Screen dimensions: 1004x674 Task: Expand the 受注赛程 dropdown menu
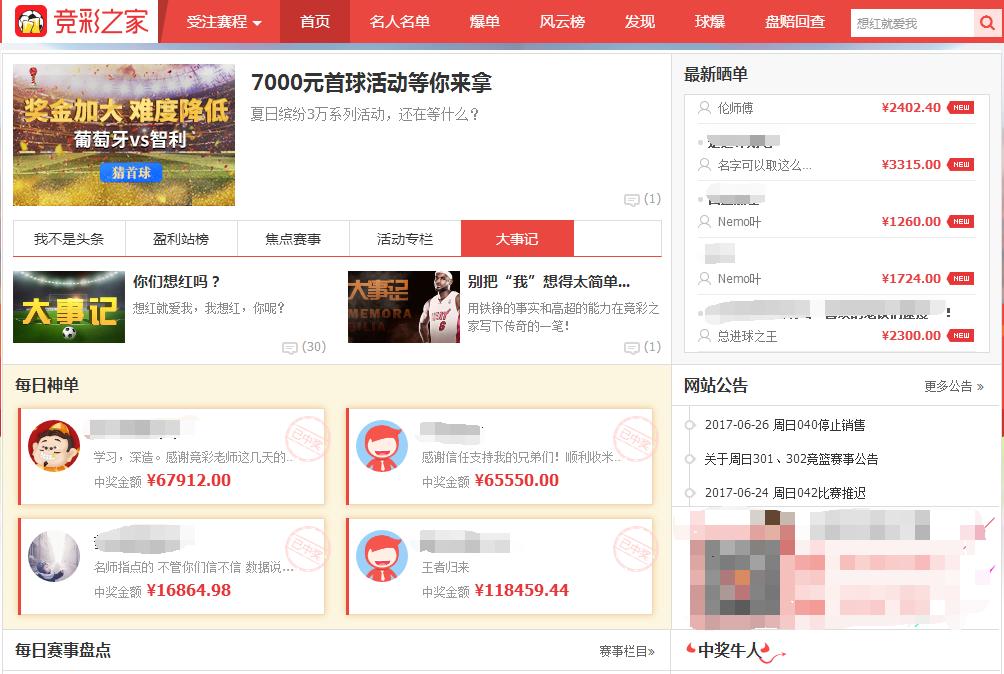tap(220, 22)
